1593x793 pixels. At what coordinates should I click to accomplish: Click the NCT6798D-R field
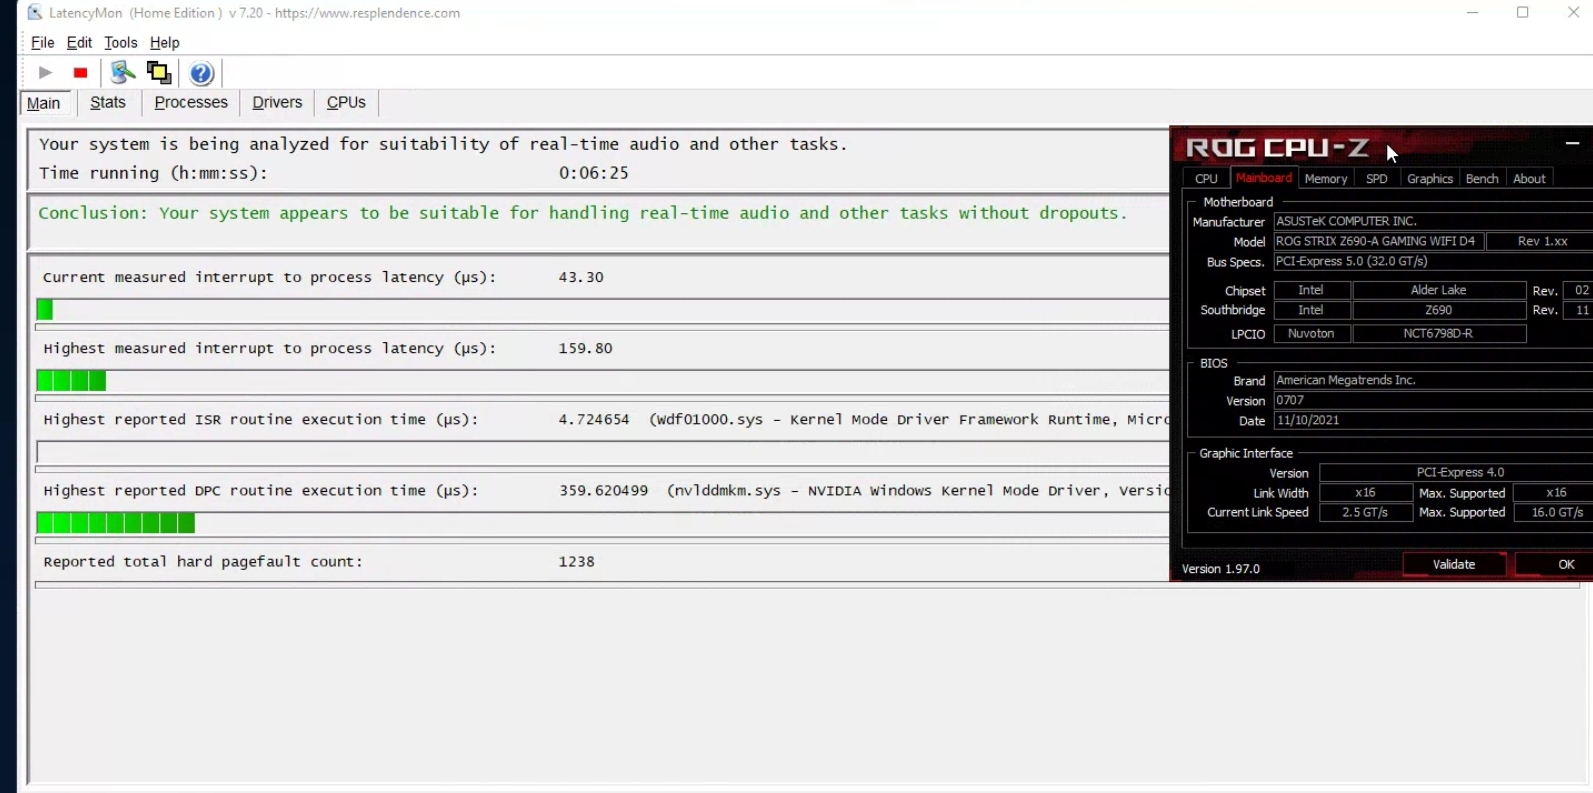tap(1439, 334)
